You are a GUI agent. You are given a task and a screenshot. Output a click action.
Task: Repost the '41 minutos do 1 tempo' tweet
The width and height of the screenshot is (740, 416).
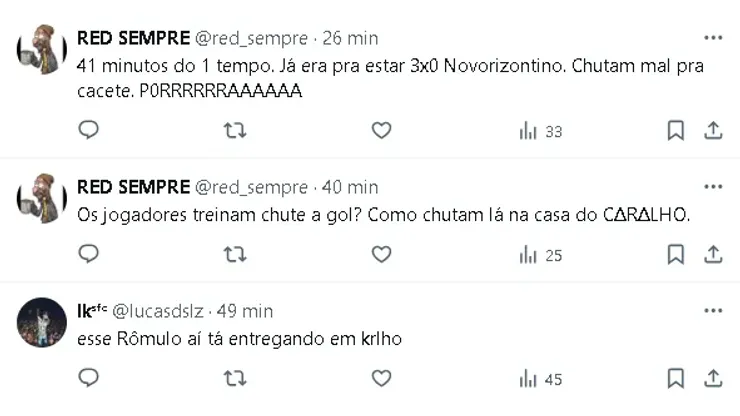click(234, 131)
